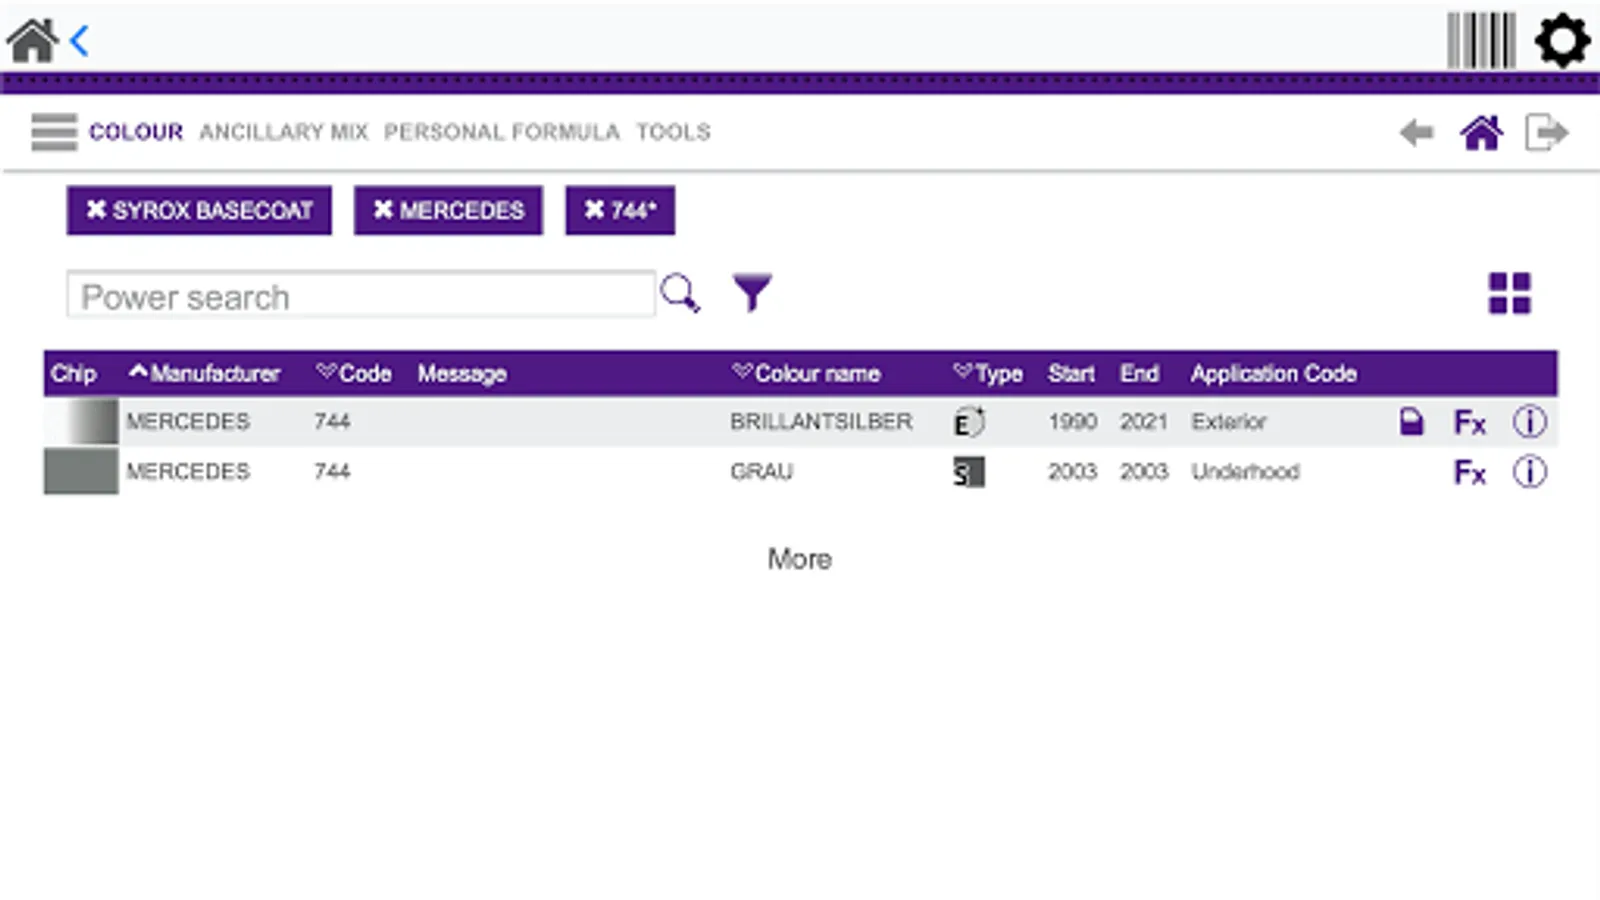The width and height of the screenshot is (1600, 900).
Task: Click the Chip column header
Action: (74, 374)
